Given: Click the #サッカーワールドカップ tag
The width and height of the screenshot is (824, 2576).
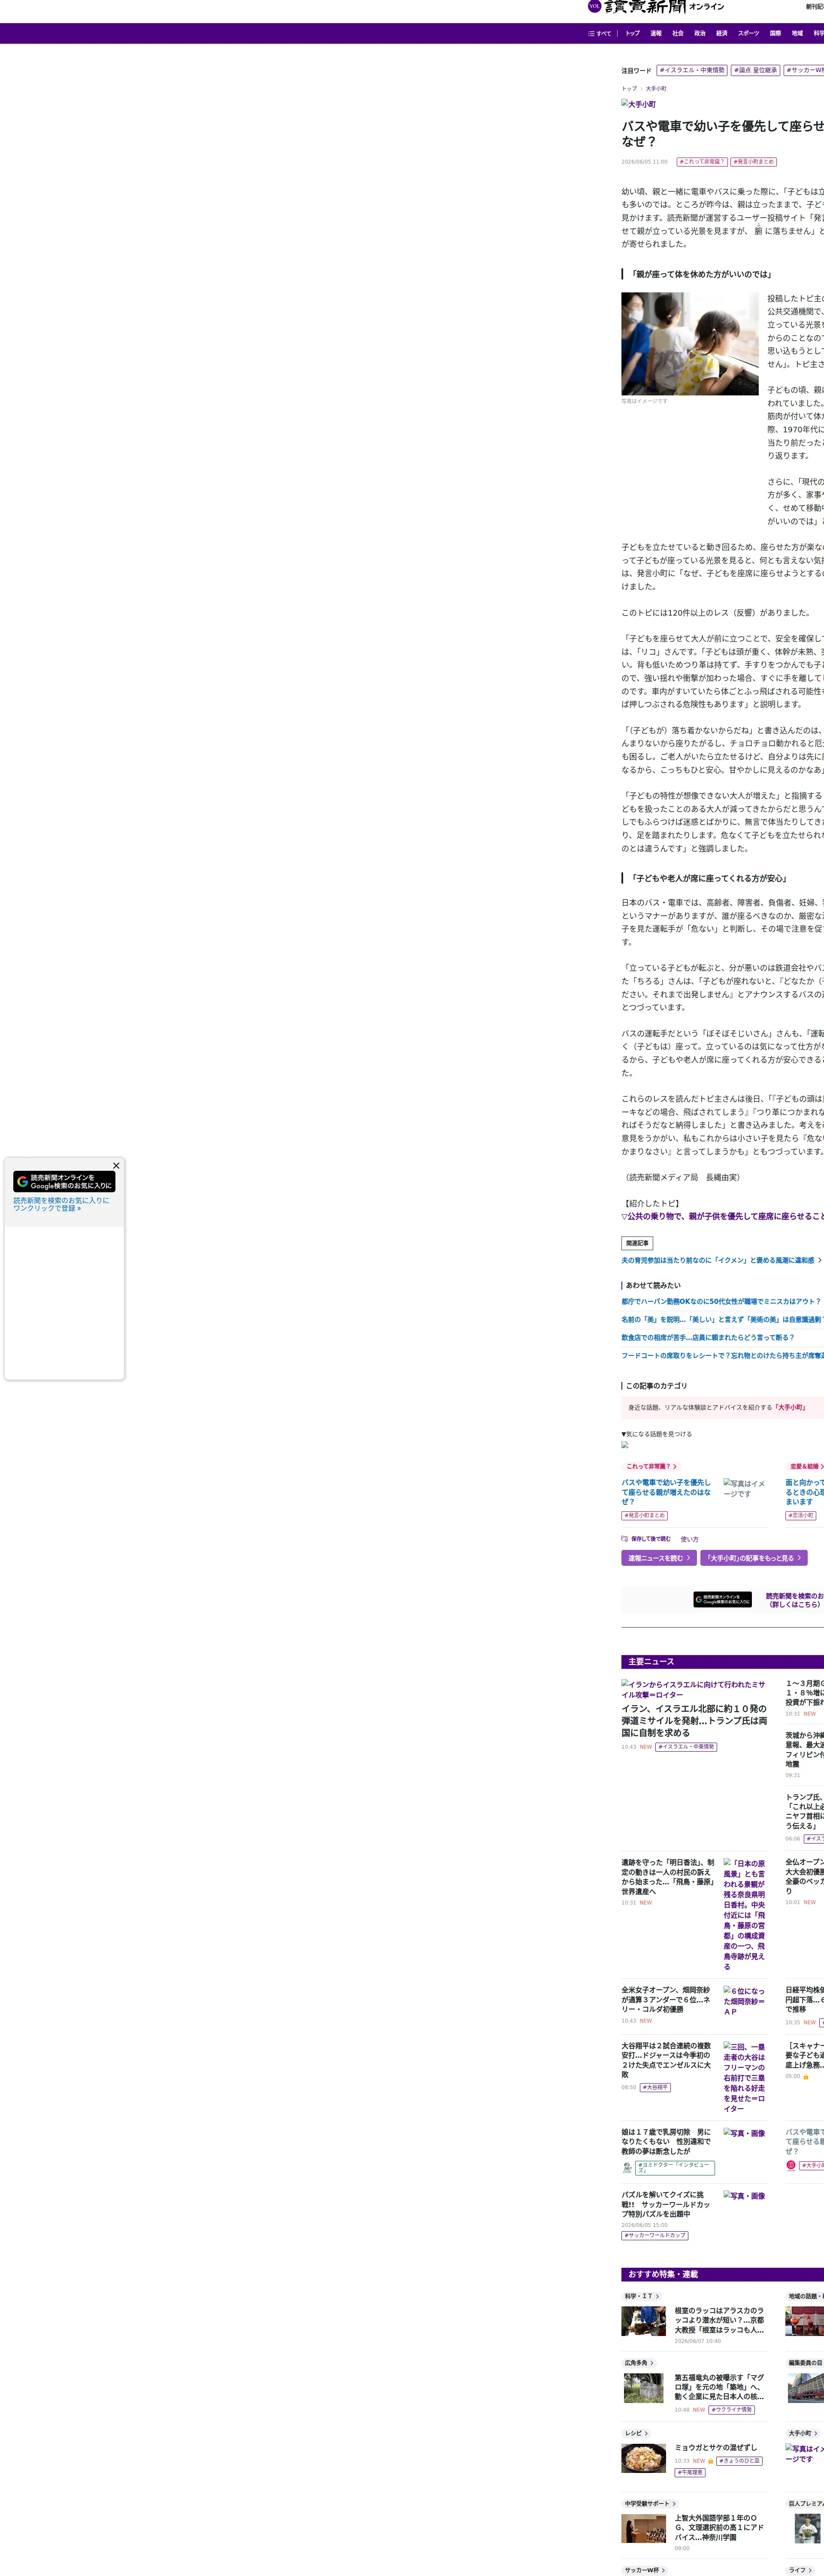Looking at the screenshot, I should [655, 2235].
